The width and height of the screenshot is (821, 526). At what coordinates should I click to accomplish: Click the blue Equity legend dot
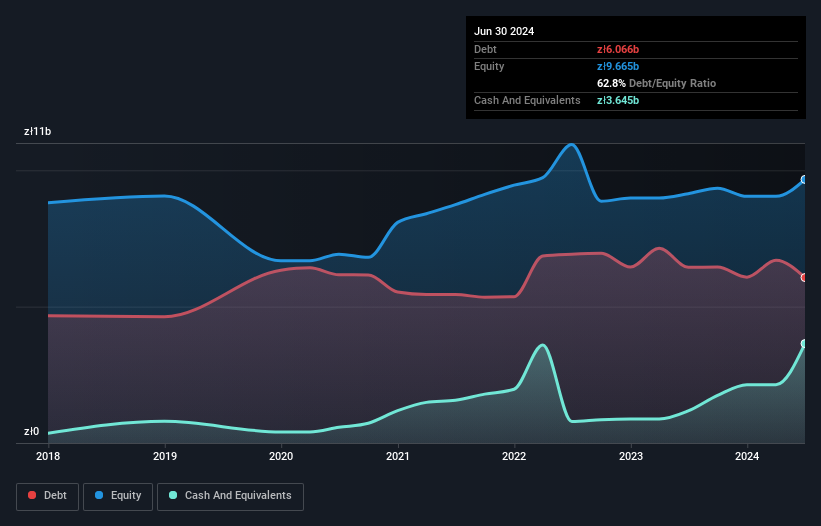[99, 495]
